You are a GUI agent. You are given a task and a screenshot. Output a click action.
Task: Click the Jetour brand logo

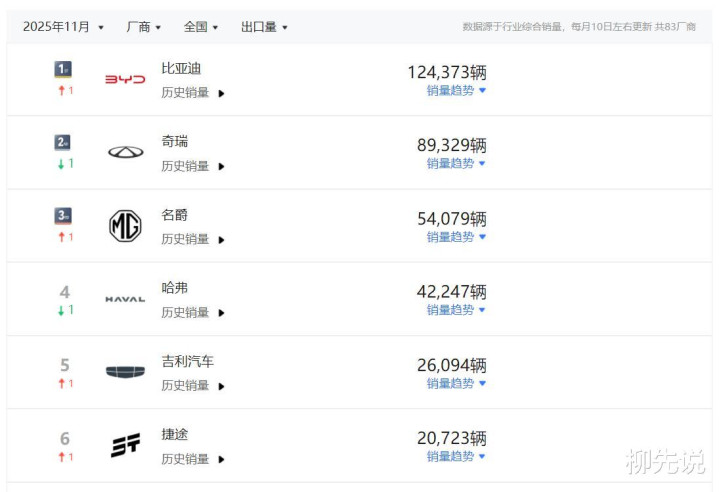(125, 445)
